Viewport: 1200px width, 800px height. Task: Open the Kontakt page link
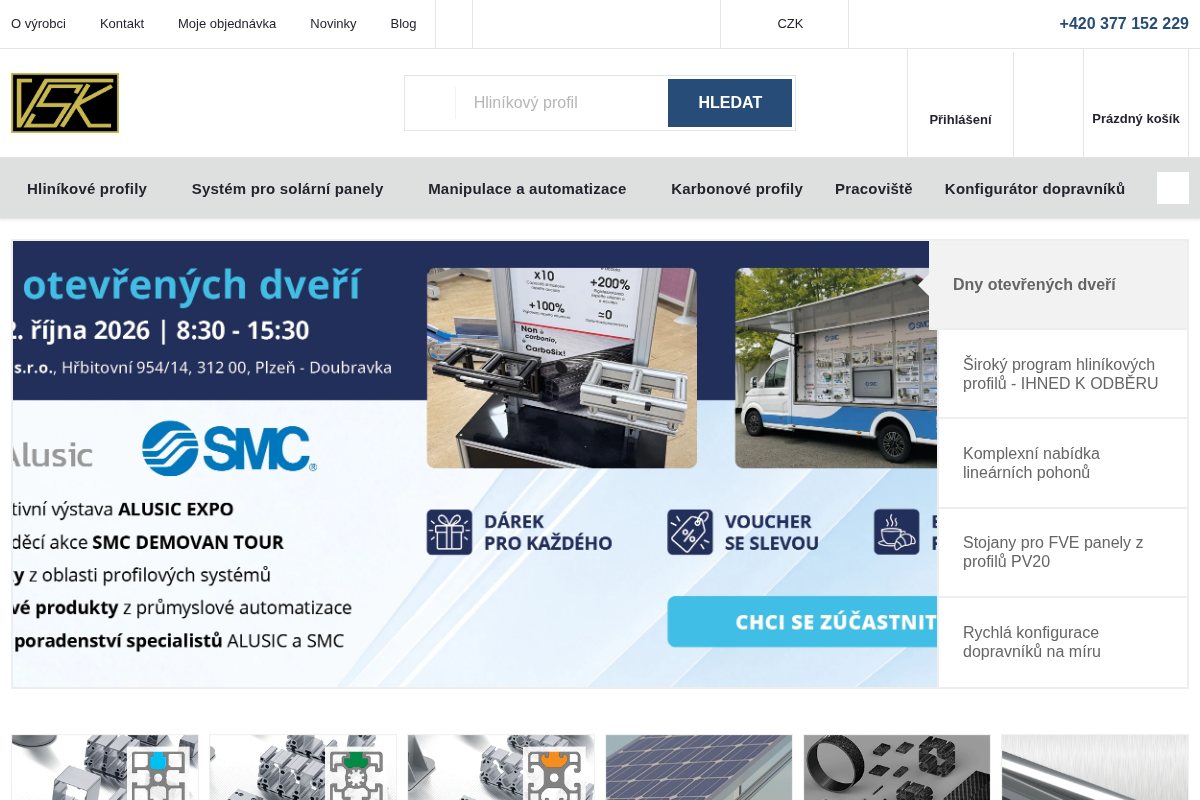pyautogui.click(x=122, y=23)
